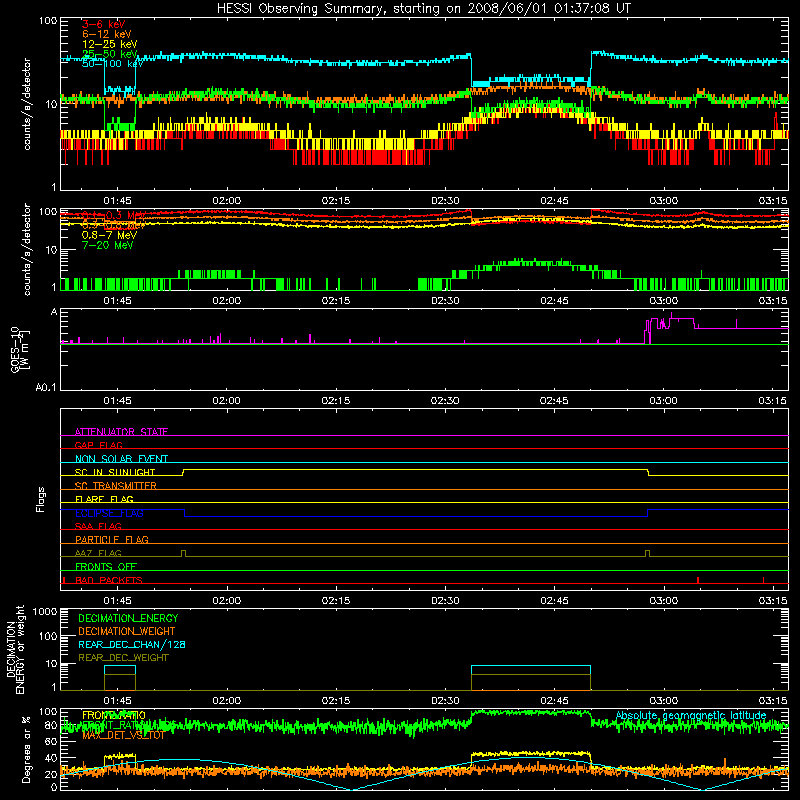Click the HESSI Observing Summary title text

coord(423,8)
